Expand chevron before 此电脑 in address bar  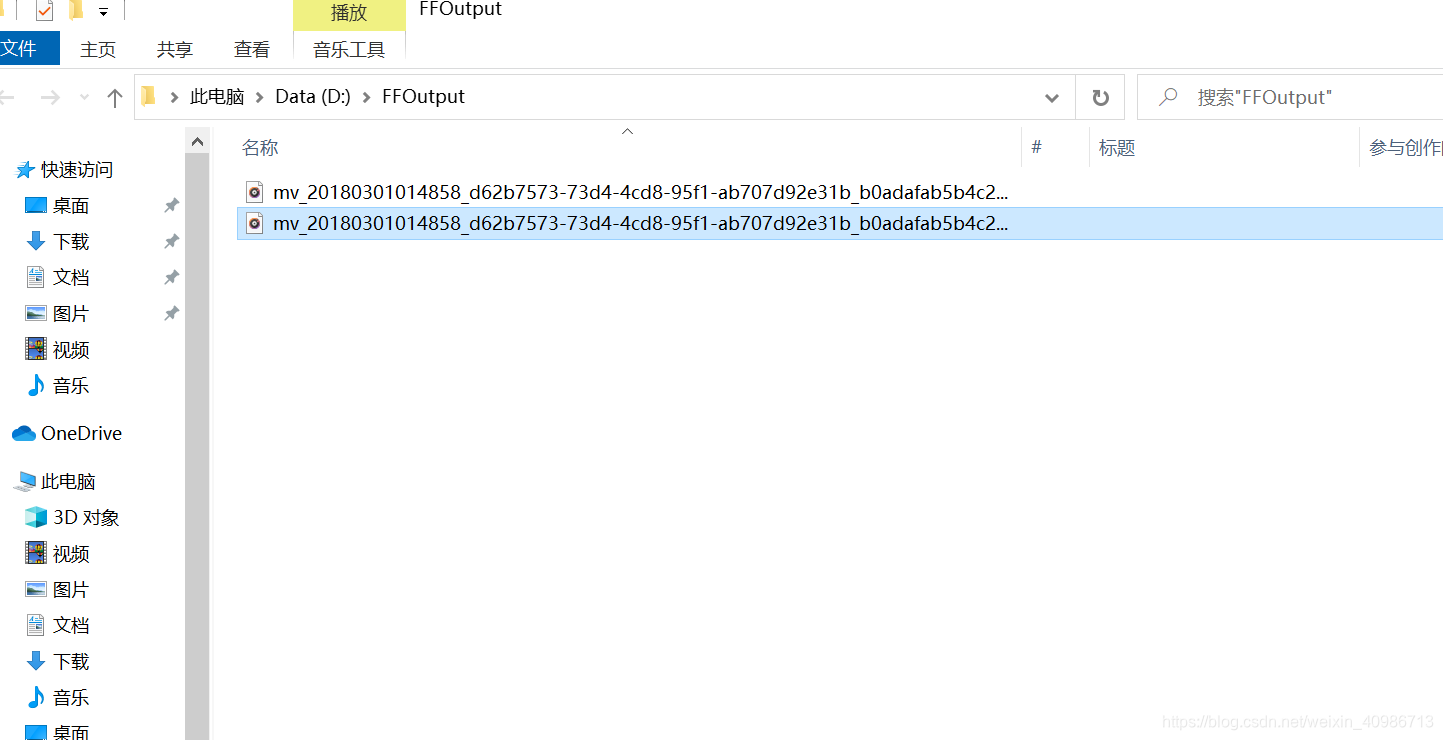coord(174,97)
